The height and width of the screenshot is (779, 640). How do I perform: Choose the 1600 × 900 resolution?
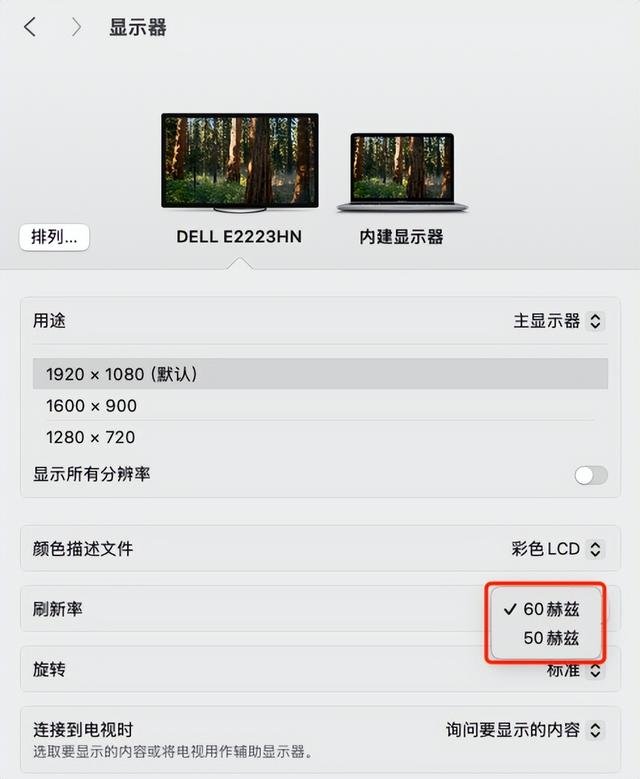point(320,405)
